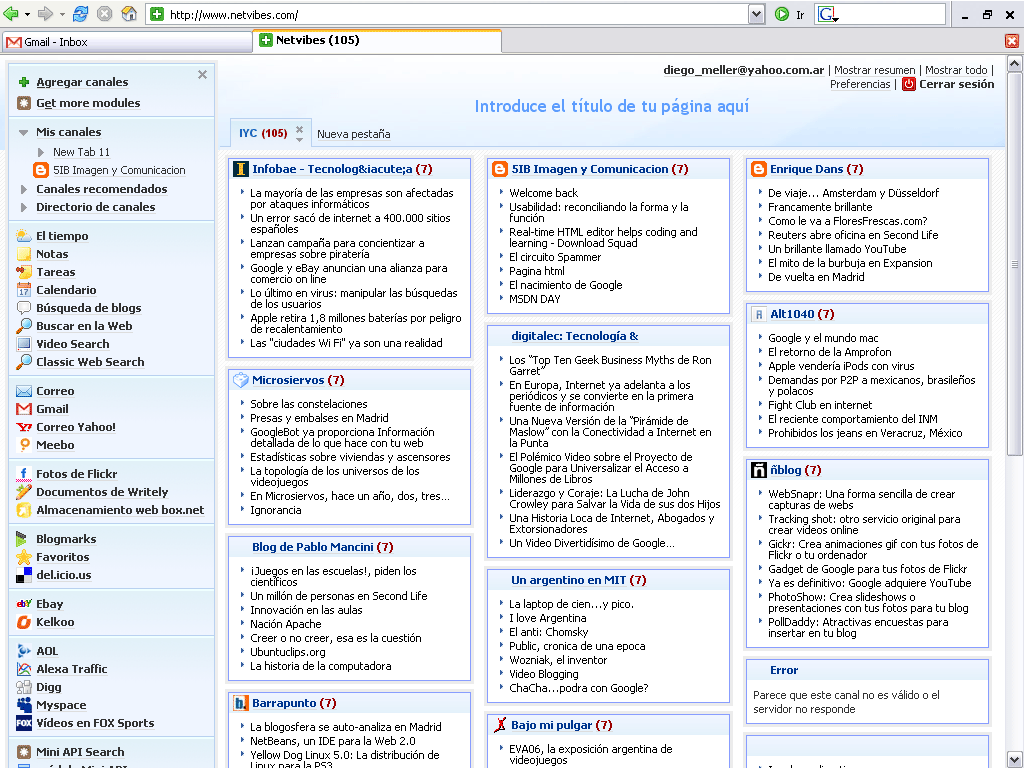Image resolution: width=1024 pixels, height=768 pixels.
Task: Click the Documentos de Writely pencil icon
Action: [x=24, y=492]
